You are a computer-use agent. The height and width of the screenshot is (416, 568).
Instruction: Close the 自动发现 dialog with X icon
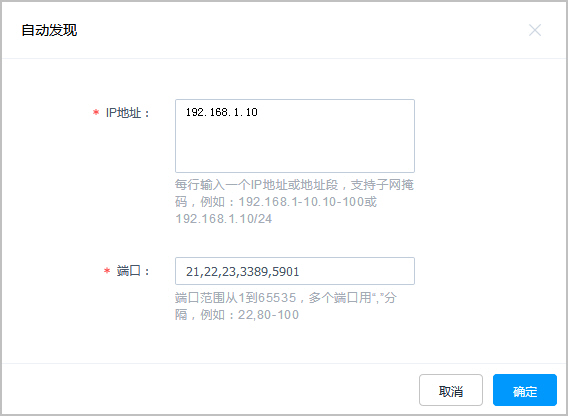tap(535, 30)
